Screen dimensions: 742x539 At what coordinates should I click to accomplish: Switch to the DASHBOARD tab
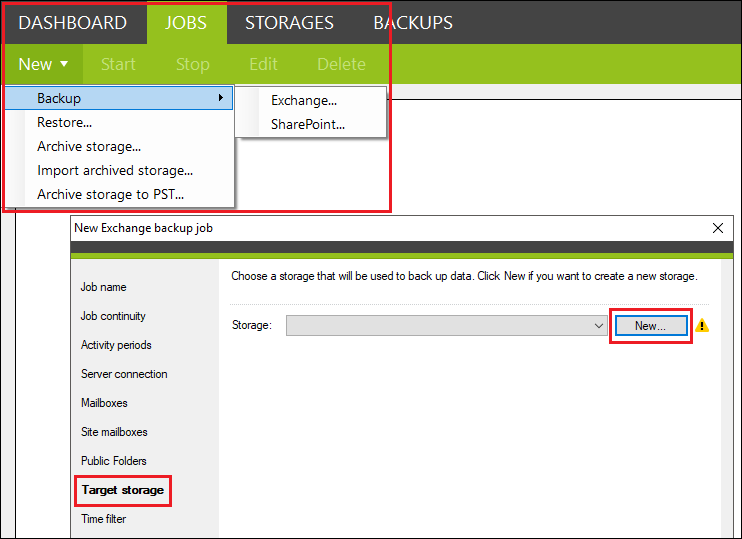(73, 23)
